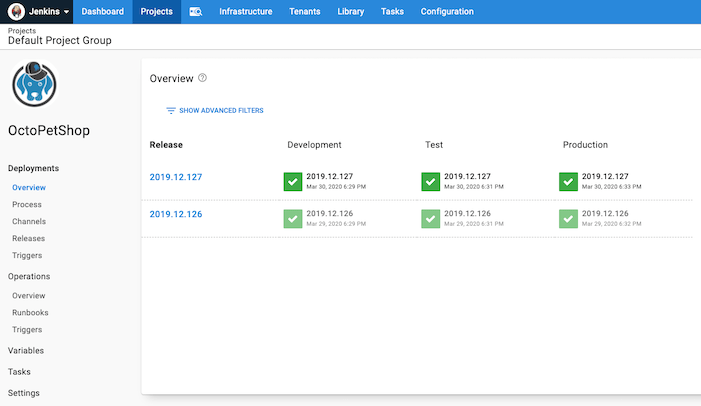Viewport: 701px width, 406px height.
Task: Open Releases in the sidebar
Action: (x=29, y=238)
